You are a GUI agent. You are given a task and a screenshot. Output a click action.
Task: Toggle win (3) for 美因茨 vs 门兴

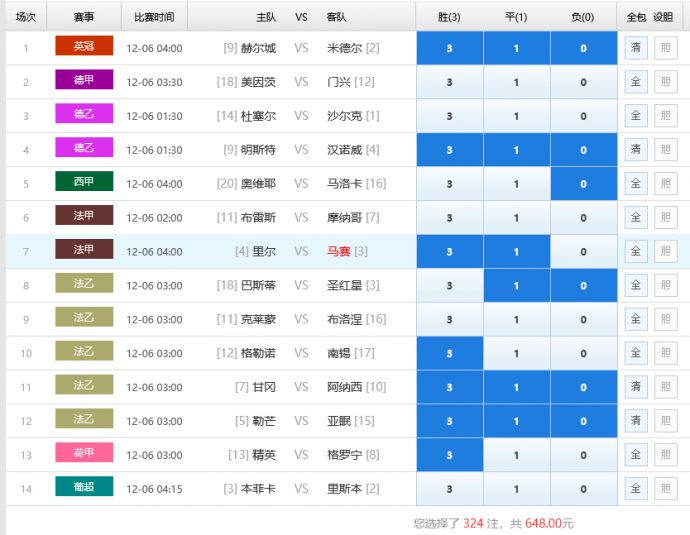coord(449,82)
